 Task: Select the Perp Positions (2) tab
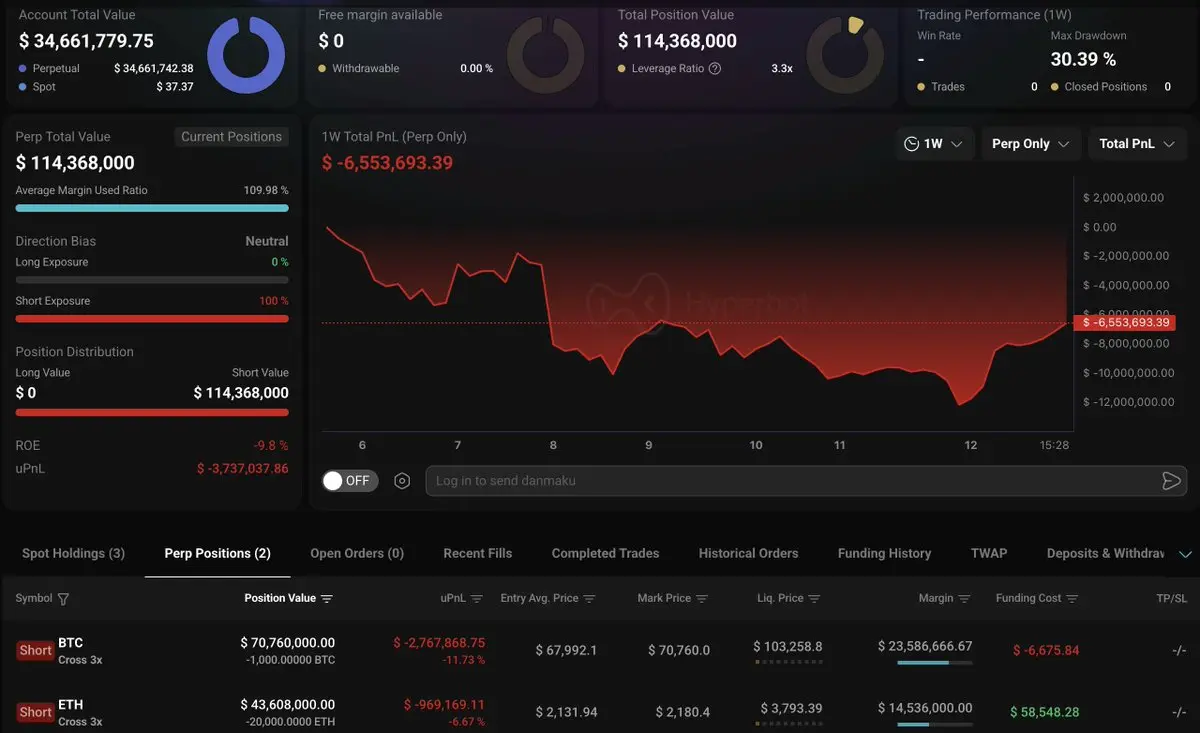[x=217, y=553]
